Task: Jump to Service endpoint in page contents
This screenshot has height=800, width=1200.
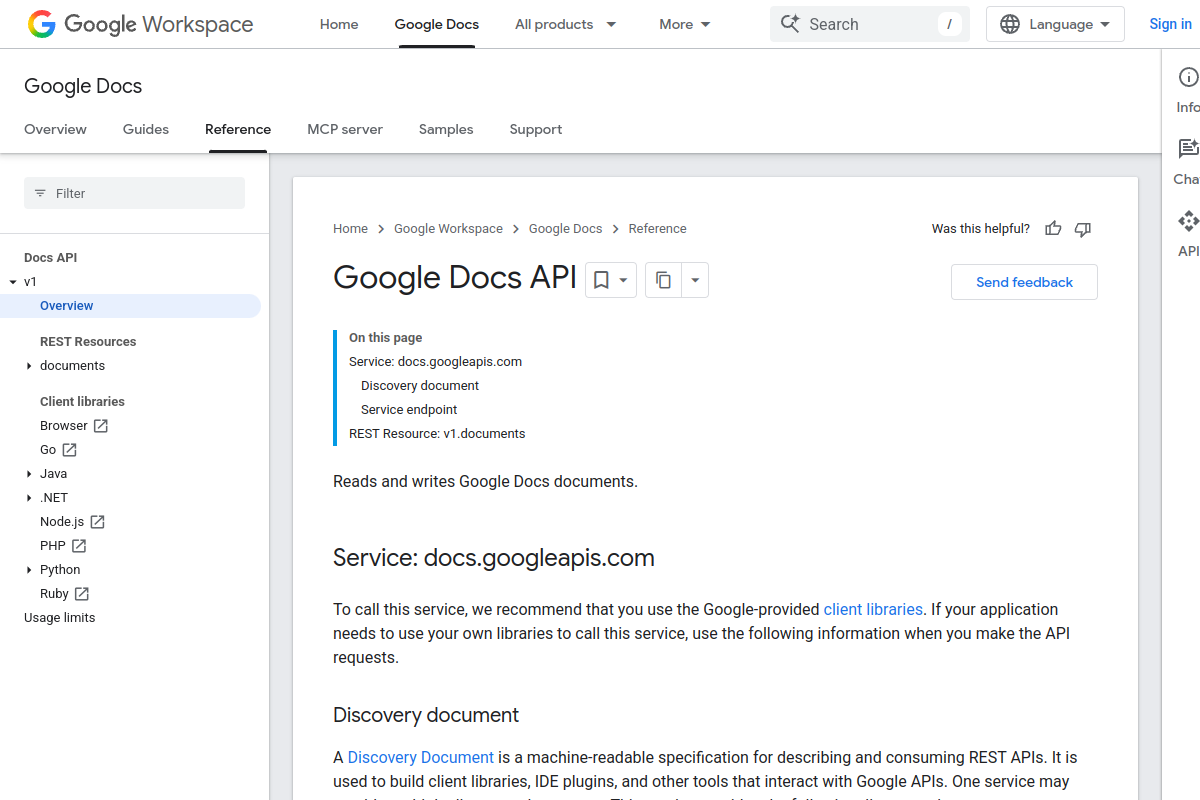Action: 409,410
